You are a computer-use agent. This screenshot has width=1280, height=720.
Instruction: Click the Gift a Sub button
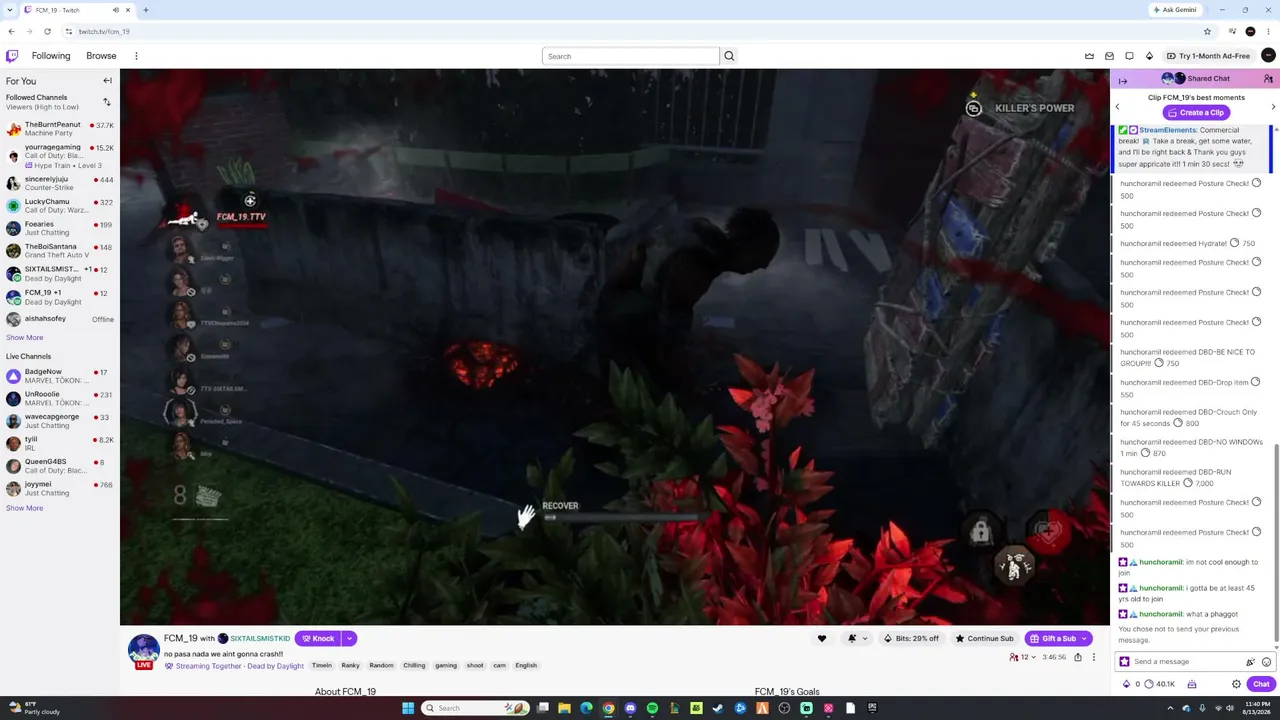coord(1052,638)
